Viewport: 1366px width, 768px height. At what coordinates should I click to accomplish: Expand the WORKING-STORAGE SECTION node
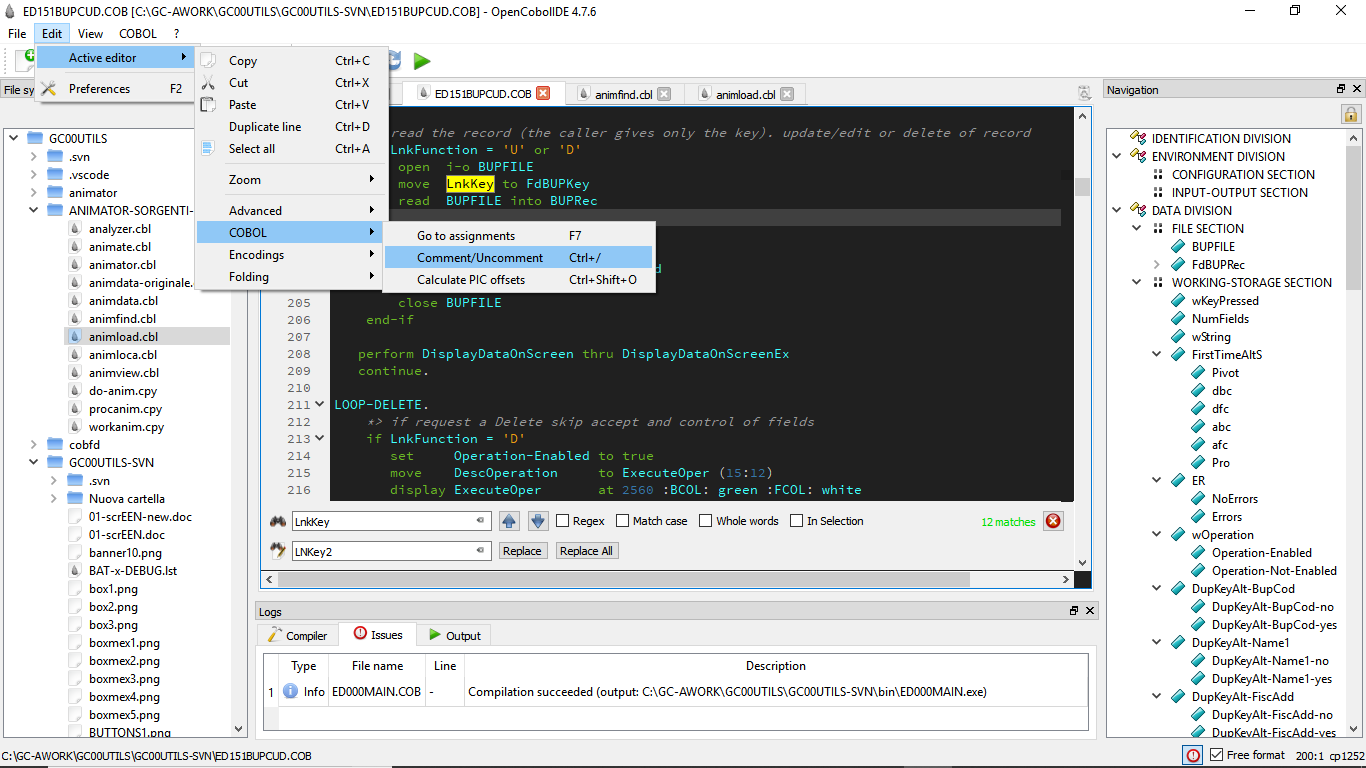click(x=1134, y=282)
